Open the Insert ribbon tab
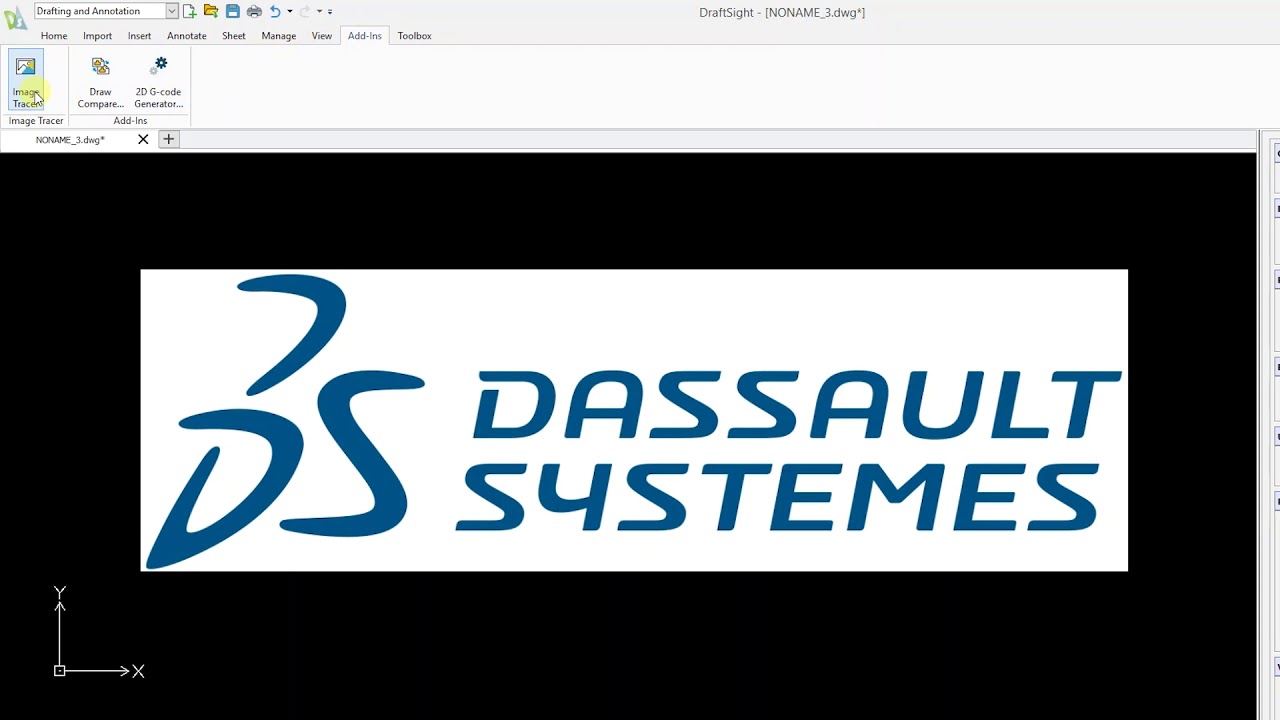This screenshot has height=720, width=1280. coord(139,36)
